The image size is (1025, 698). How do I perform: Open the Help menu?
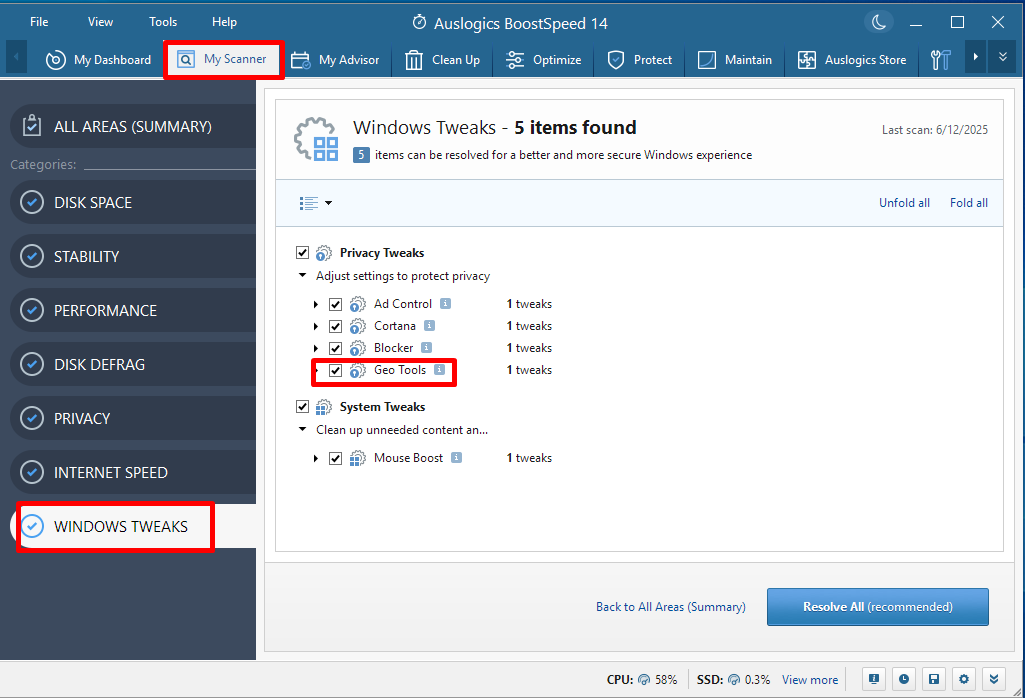[x=224, y=22]
